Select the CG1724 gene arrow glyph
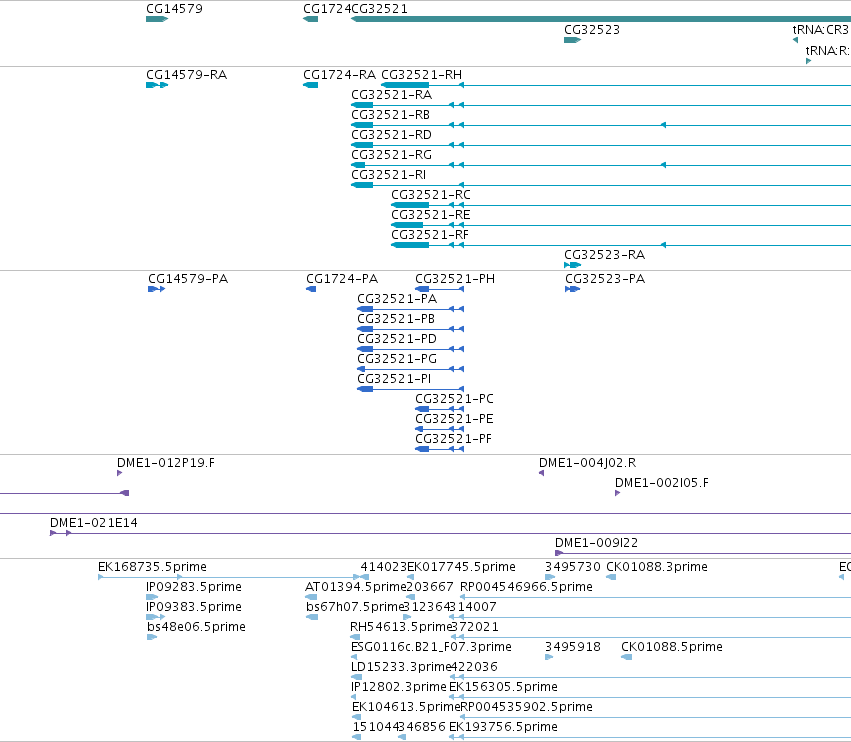The image size is (851, 742). pos(310,20)
